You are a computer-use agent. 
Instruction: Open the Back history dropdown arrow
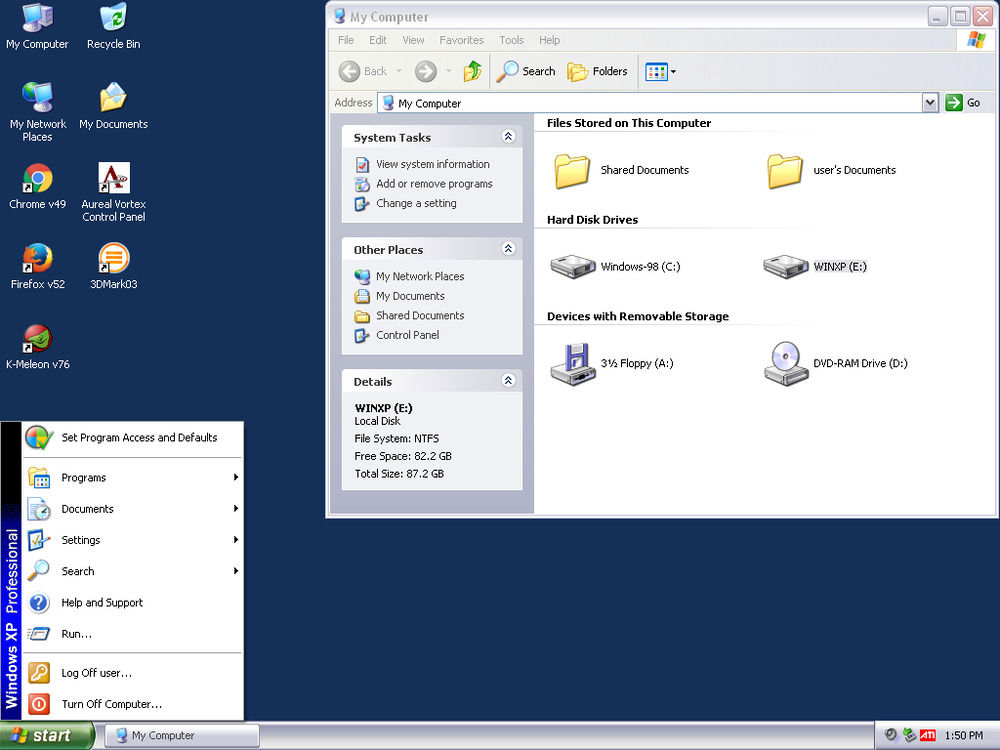point(399,71)
